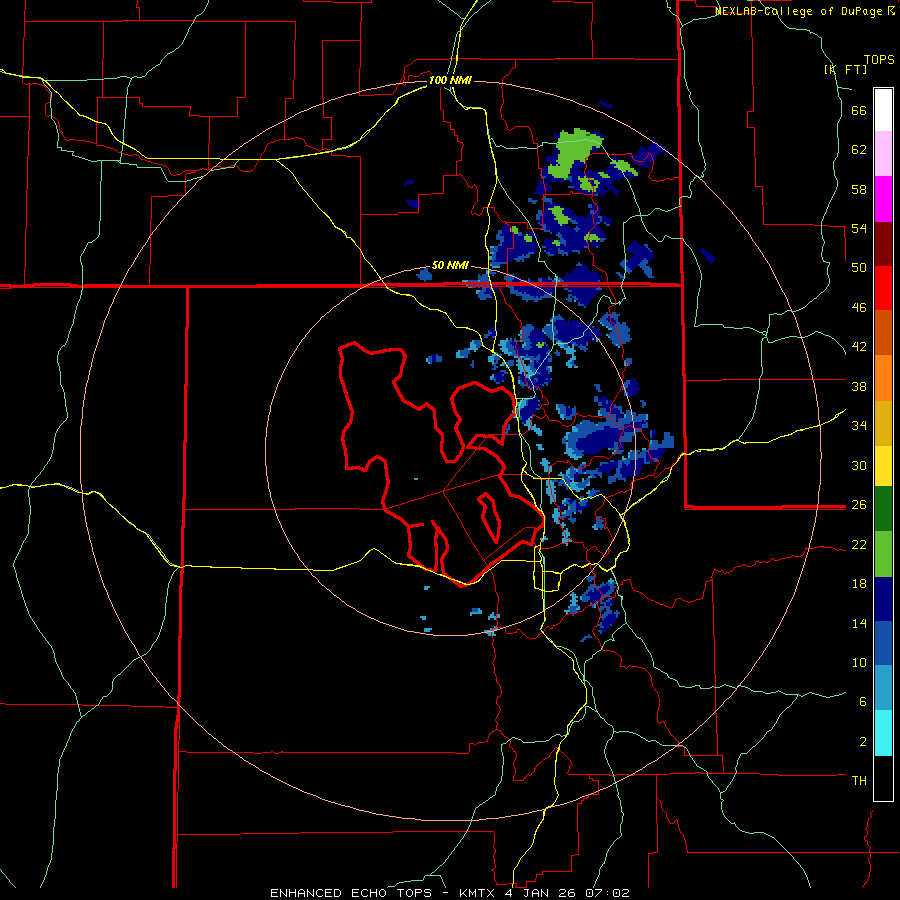The image size is (900, 900).
Task: Click the '46' legend scale value
Action: click(x=859, y=308)
